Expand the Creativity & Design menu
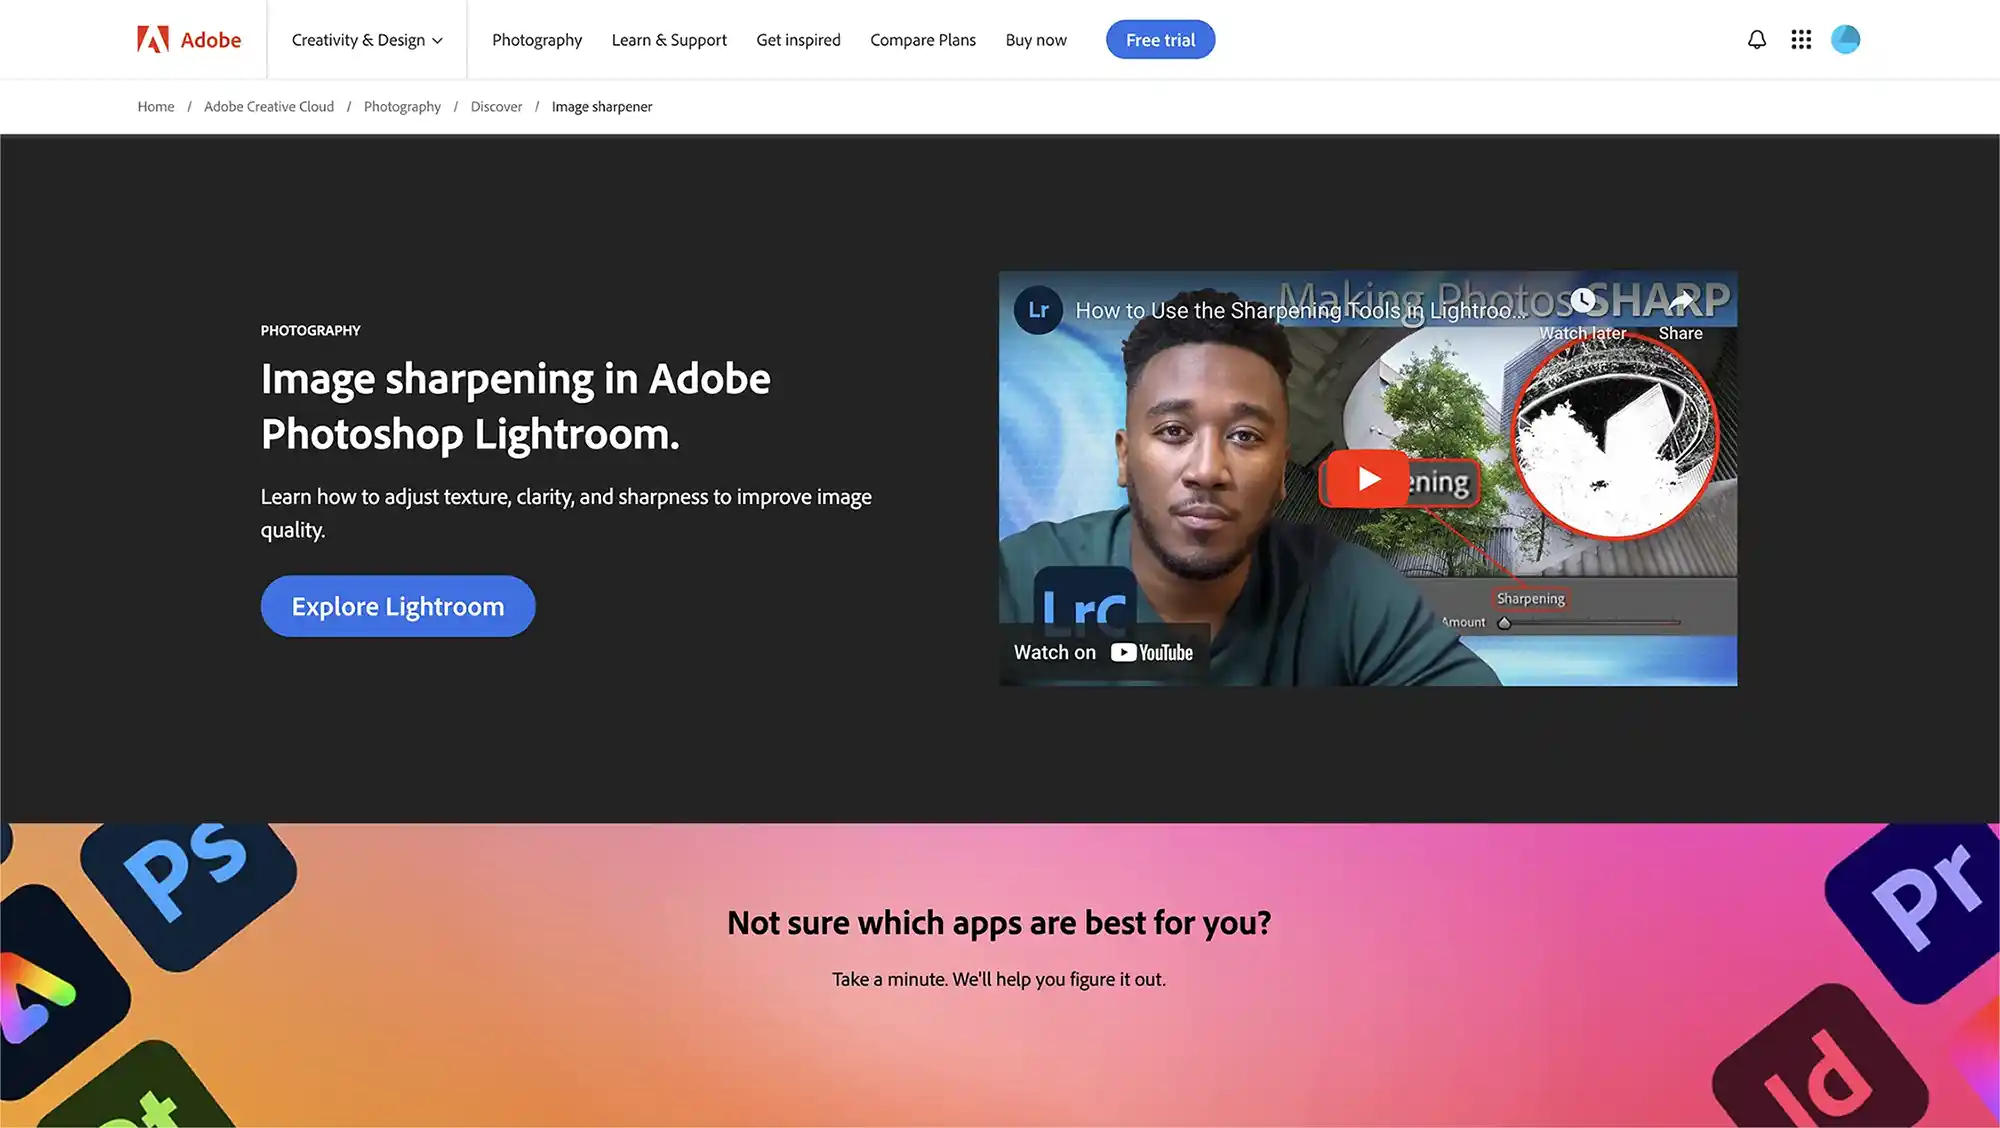The image size is (2000, 1128). [366, 40]
